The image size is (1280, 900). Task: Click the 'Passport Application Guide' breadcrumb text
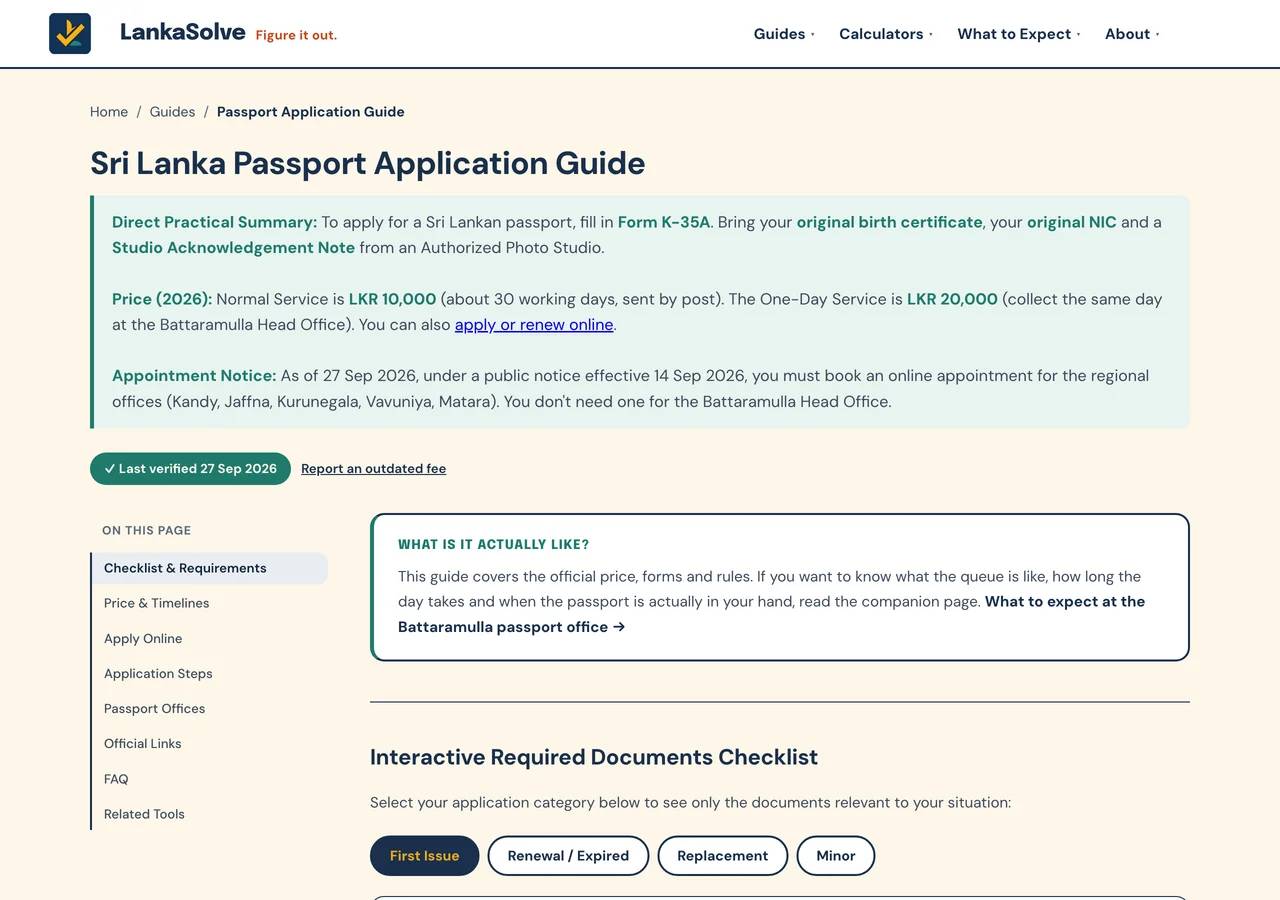311,112
